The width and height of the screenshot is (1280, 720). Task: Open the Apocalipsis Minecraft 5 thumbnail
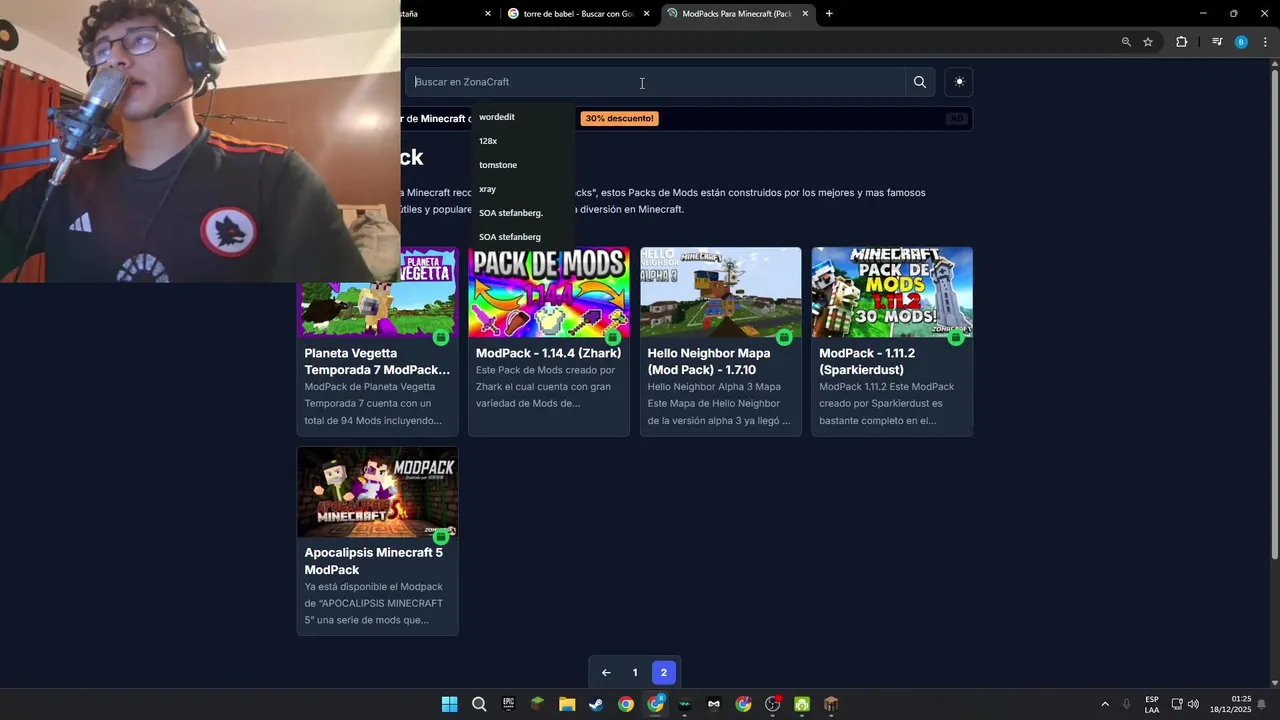coord(378,492)
